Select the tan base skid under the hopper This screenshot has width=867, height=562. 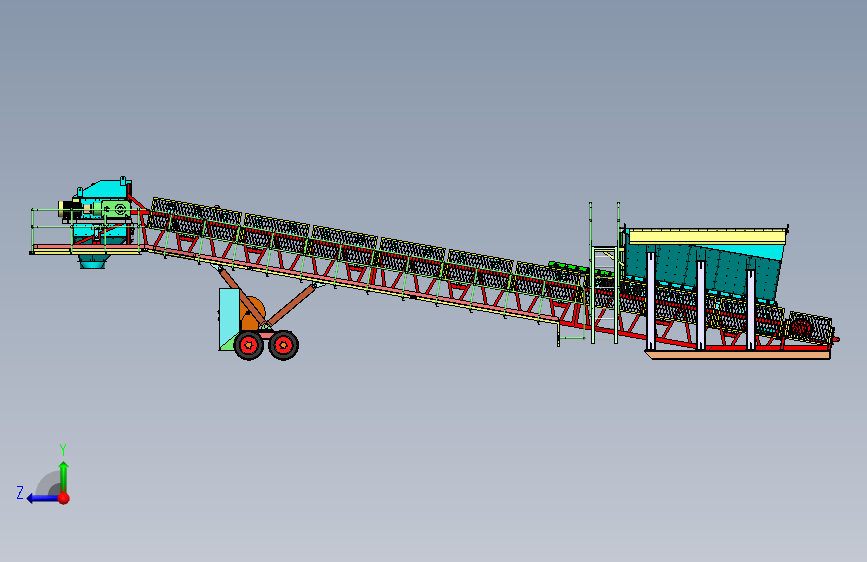738,355
